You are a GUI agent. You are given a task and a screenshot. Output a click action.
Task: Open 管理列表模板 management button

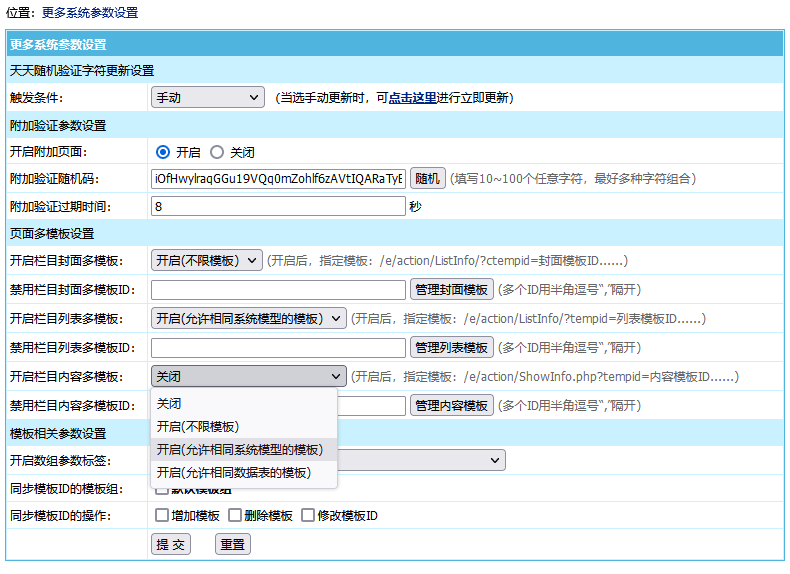point(452,348)
